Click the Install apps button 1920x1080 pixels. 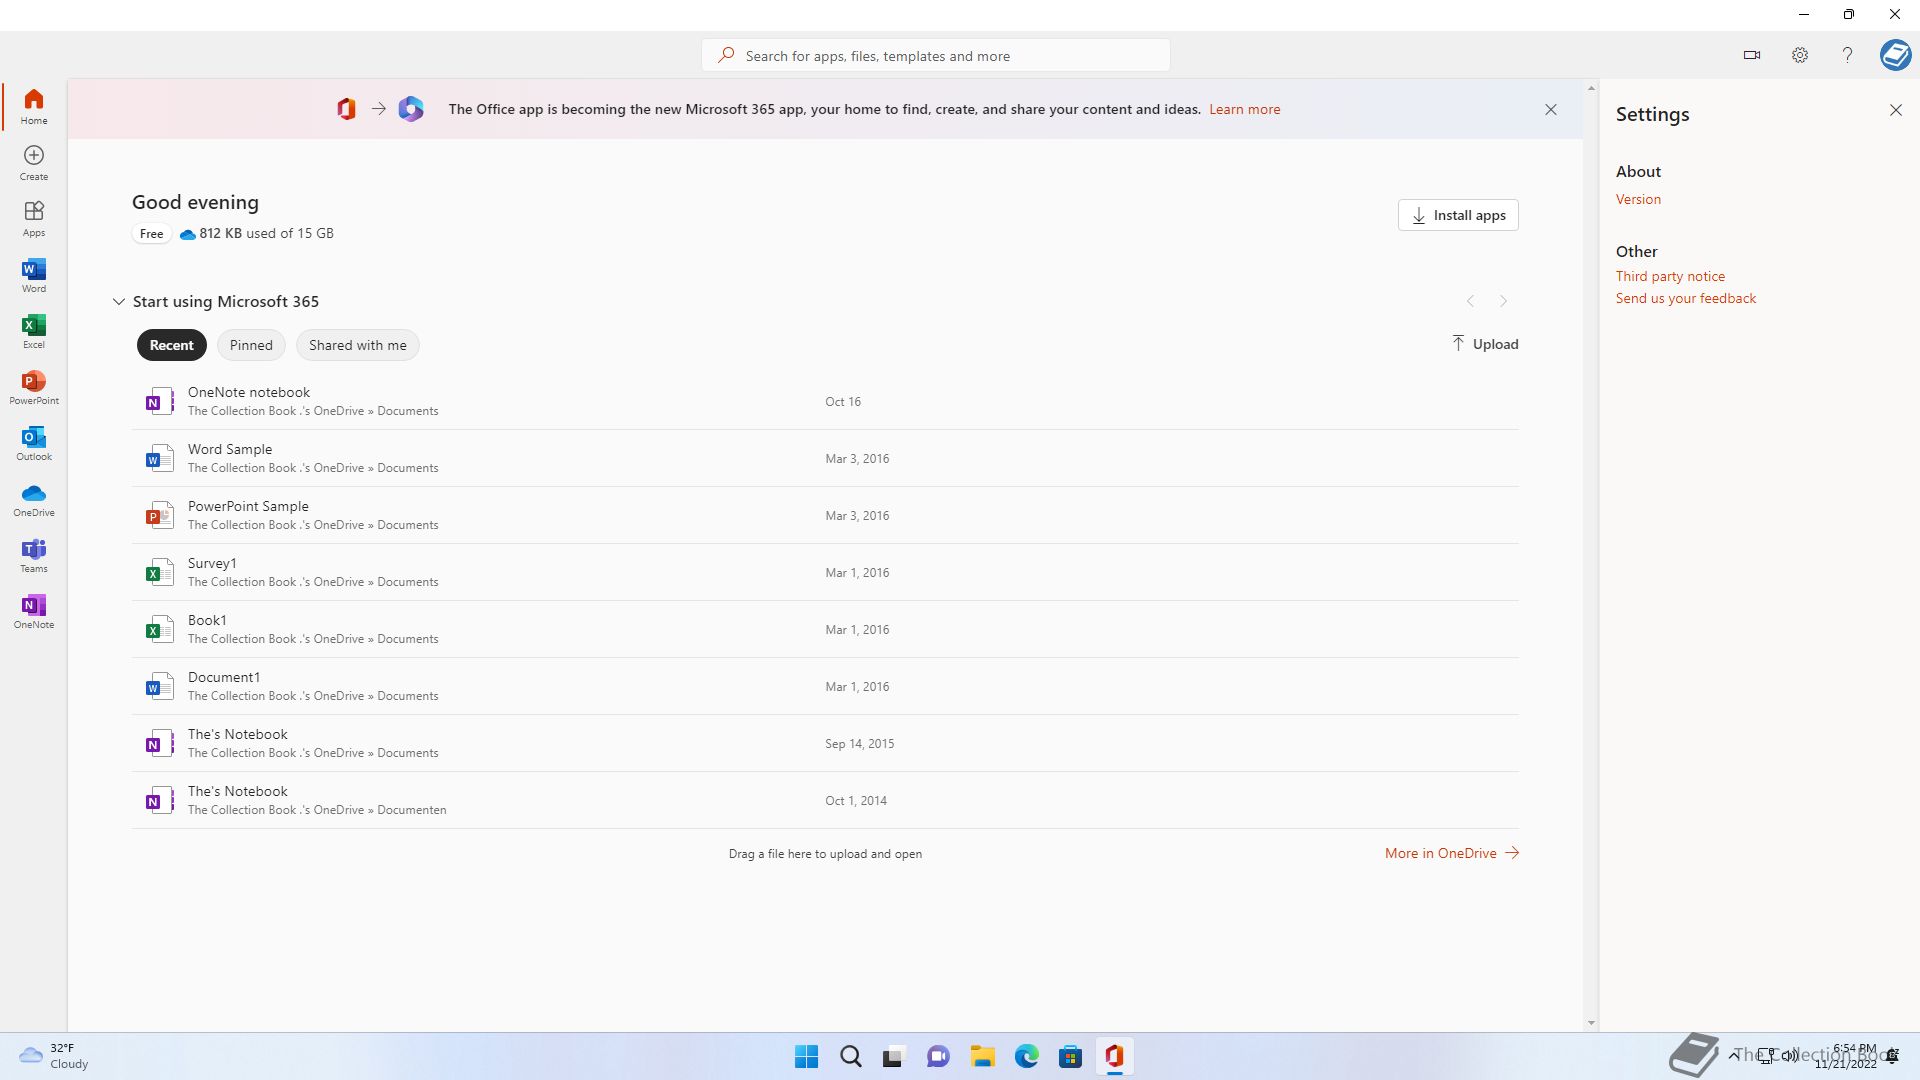(x=1458, y=215)
